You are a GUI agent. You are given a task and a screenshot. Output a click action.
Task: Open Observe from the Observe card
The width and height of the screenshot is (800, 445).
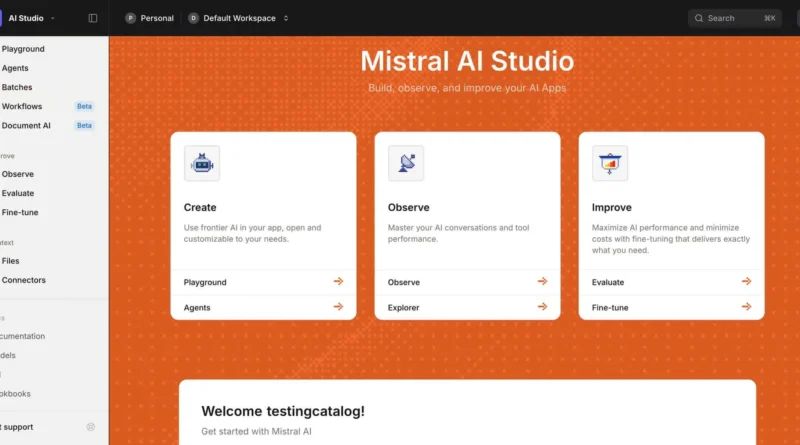467,282
